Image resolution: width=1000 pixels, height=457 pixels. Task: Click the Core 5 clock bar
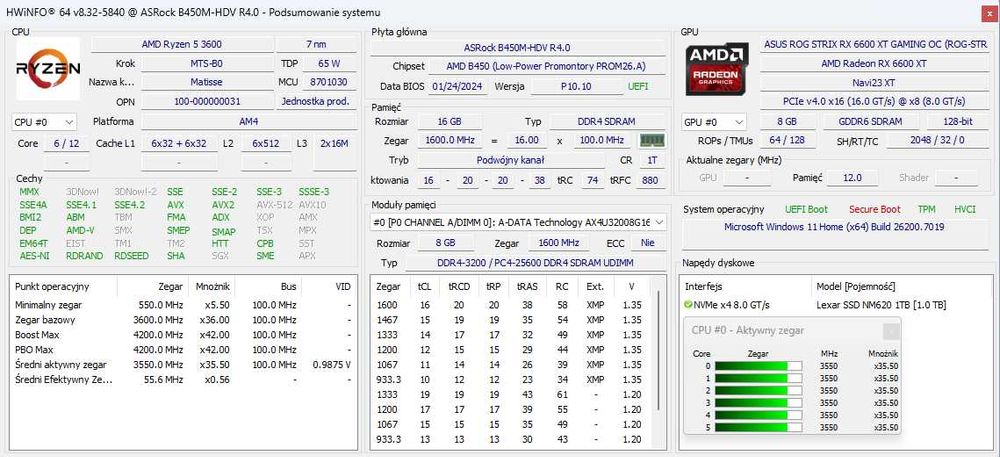point(759,427)
